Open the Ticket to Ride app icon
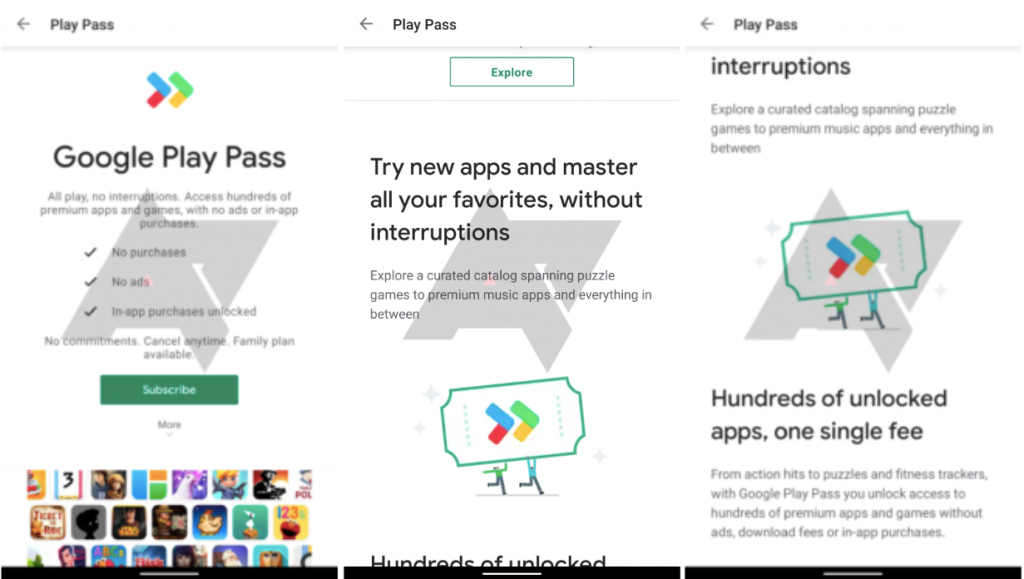Image resolution: width=1024 pixels, height=579 pixels. click(x=48, y=522)
